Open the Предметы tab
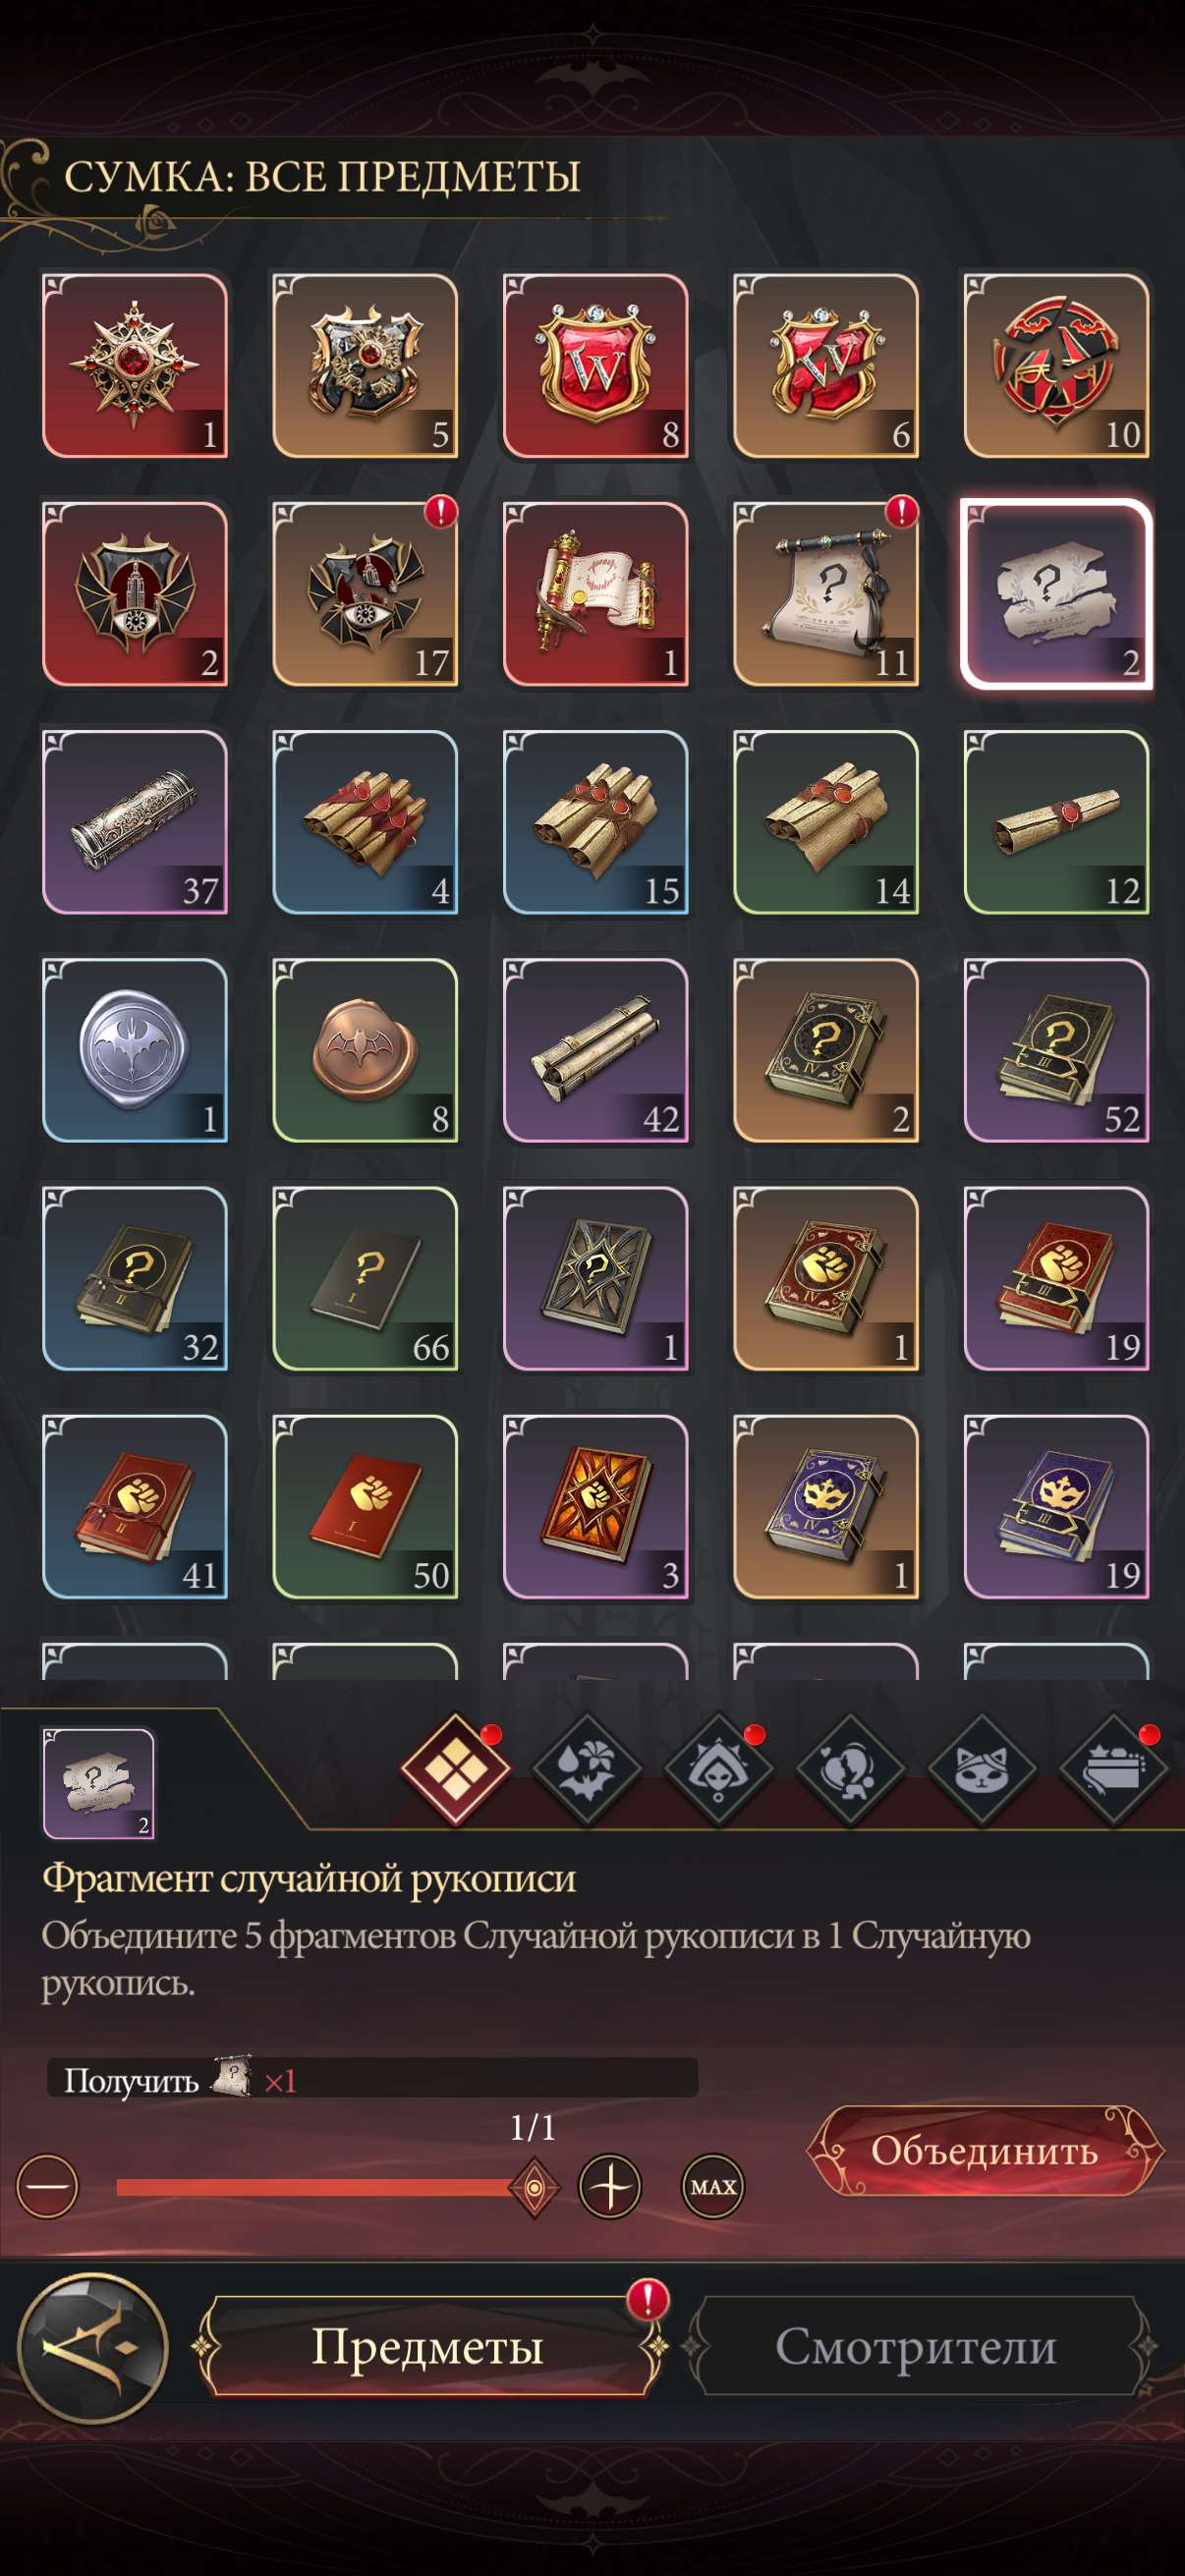 (x=428, y=2346)
